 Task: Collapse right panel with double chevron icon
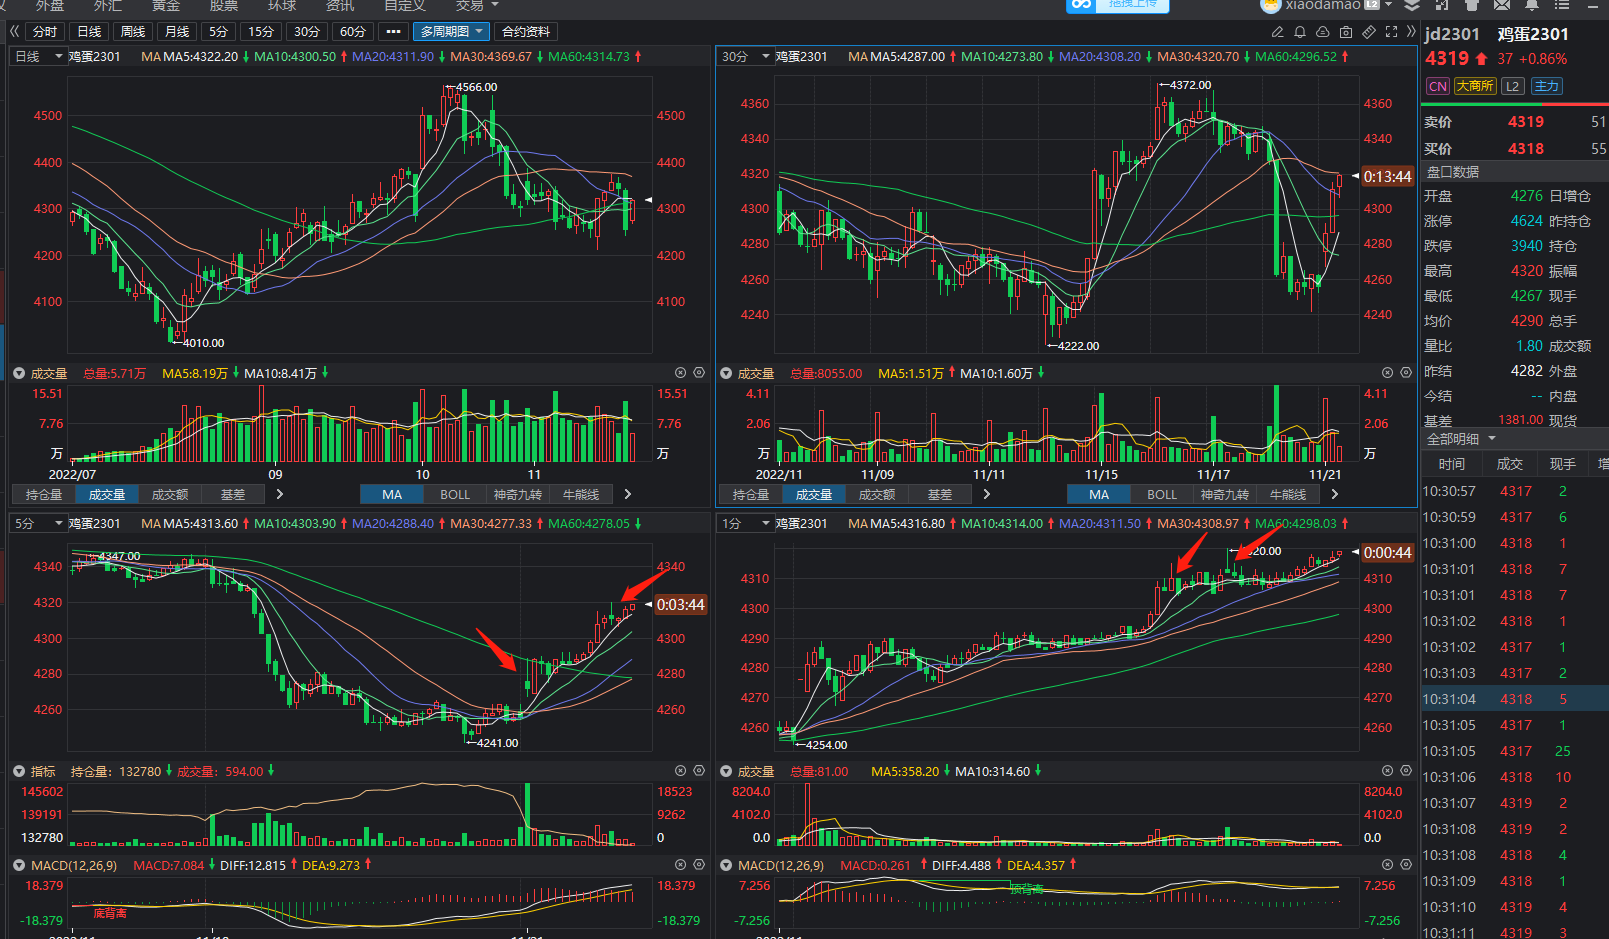click(1411, 32)
